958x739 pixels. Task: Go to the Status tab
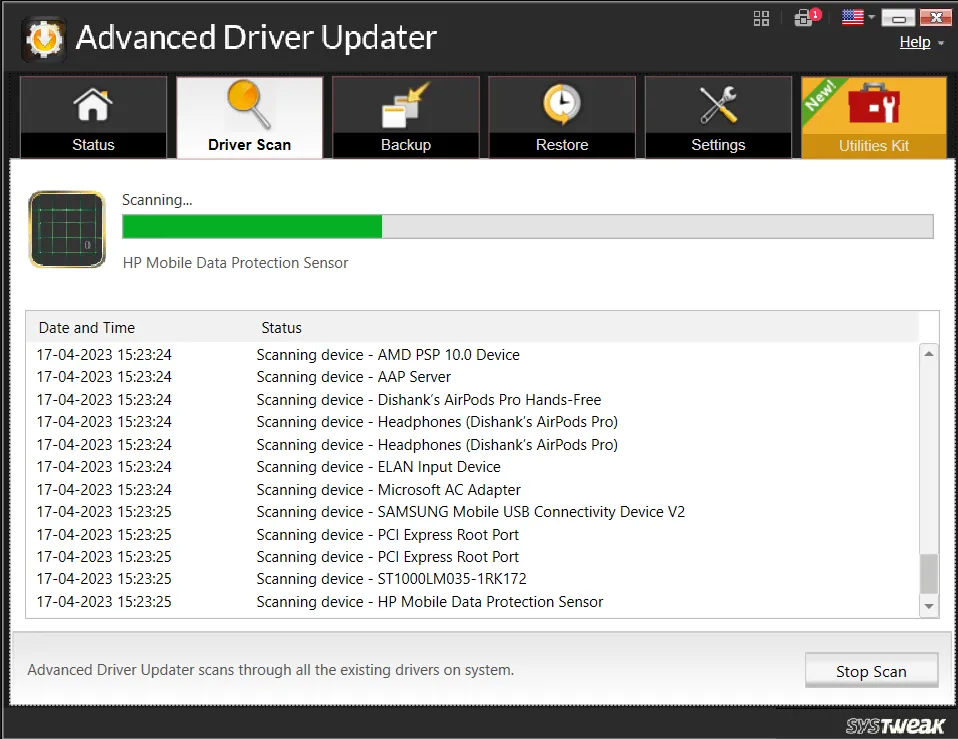coord(93,117)
